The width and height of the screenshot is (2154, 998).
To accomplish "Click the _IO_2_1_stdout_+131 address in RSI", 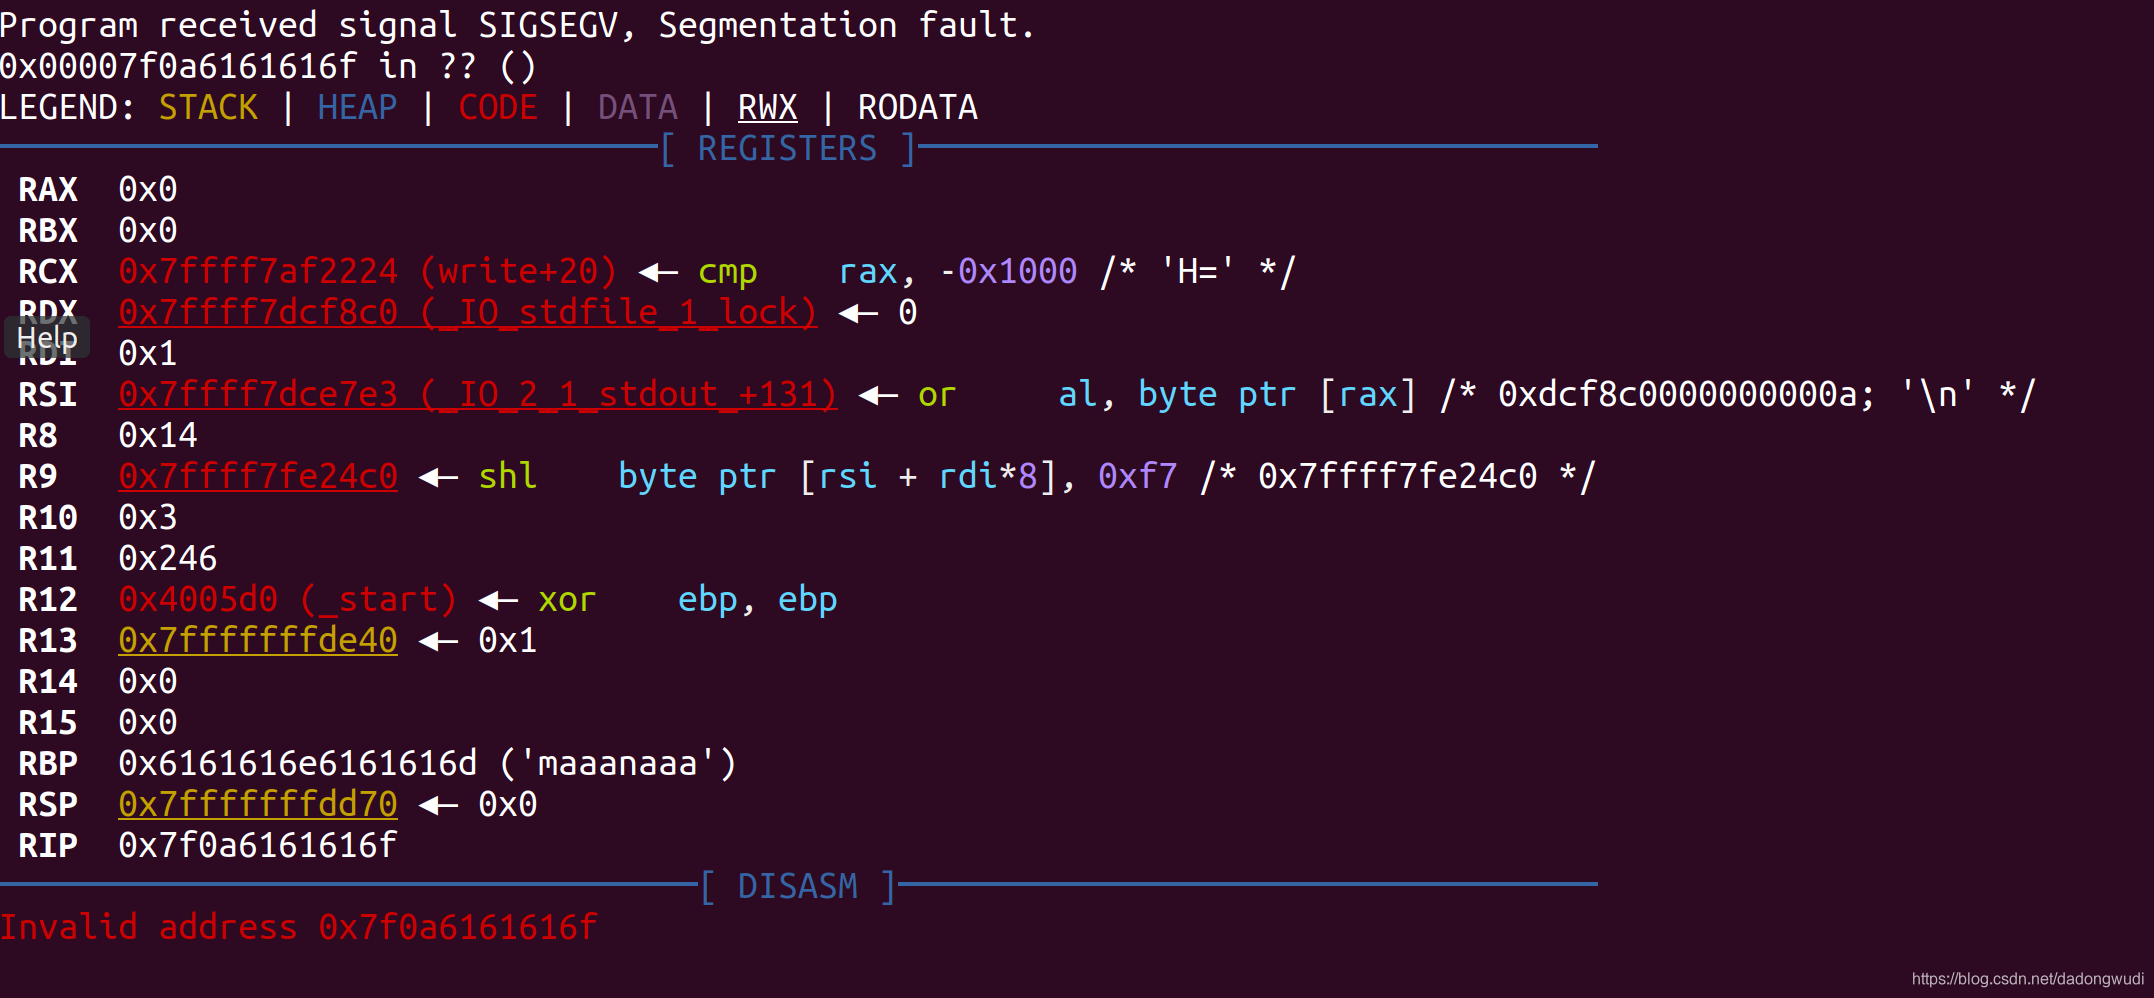I will pos(477,395).
